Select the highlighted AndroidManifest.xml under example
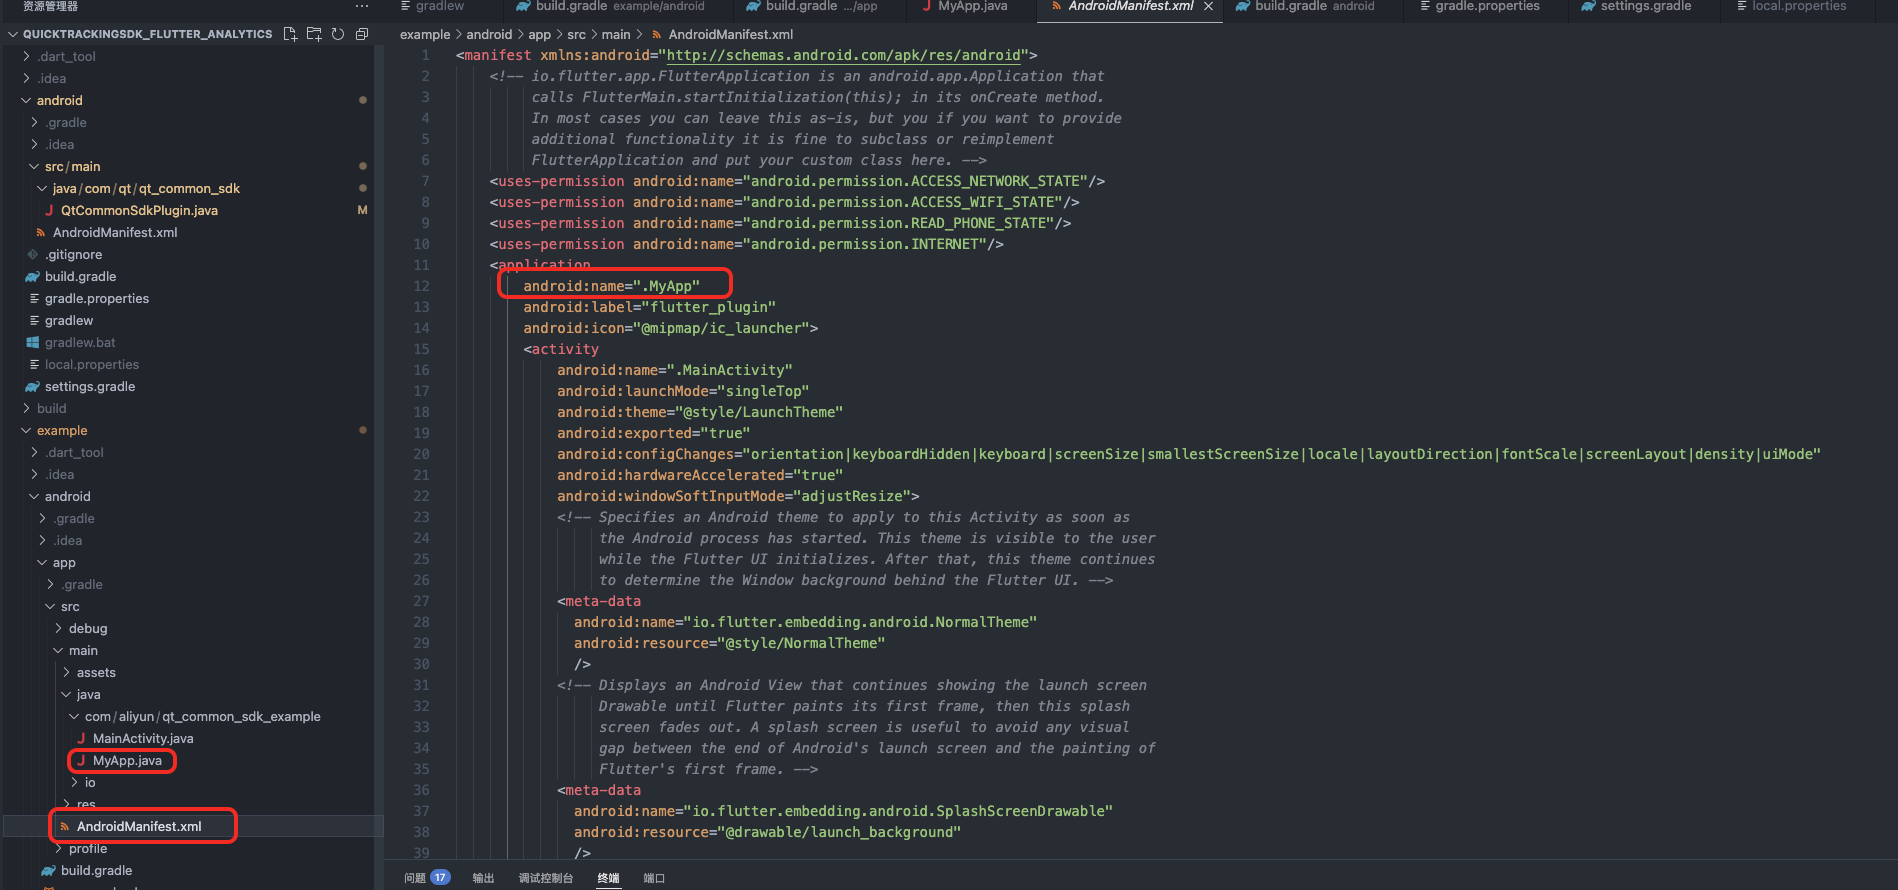Screen dimensions: 1898x890 tap(139, 826)
